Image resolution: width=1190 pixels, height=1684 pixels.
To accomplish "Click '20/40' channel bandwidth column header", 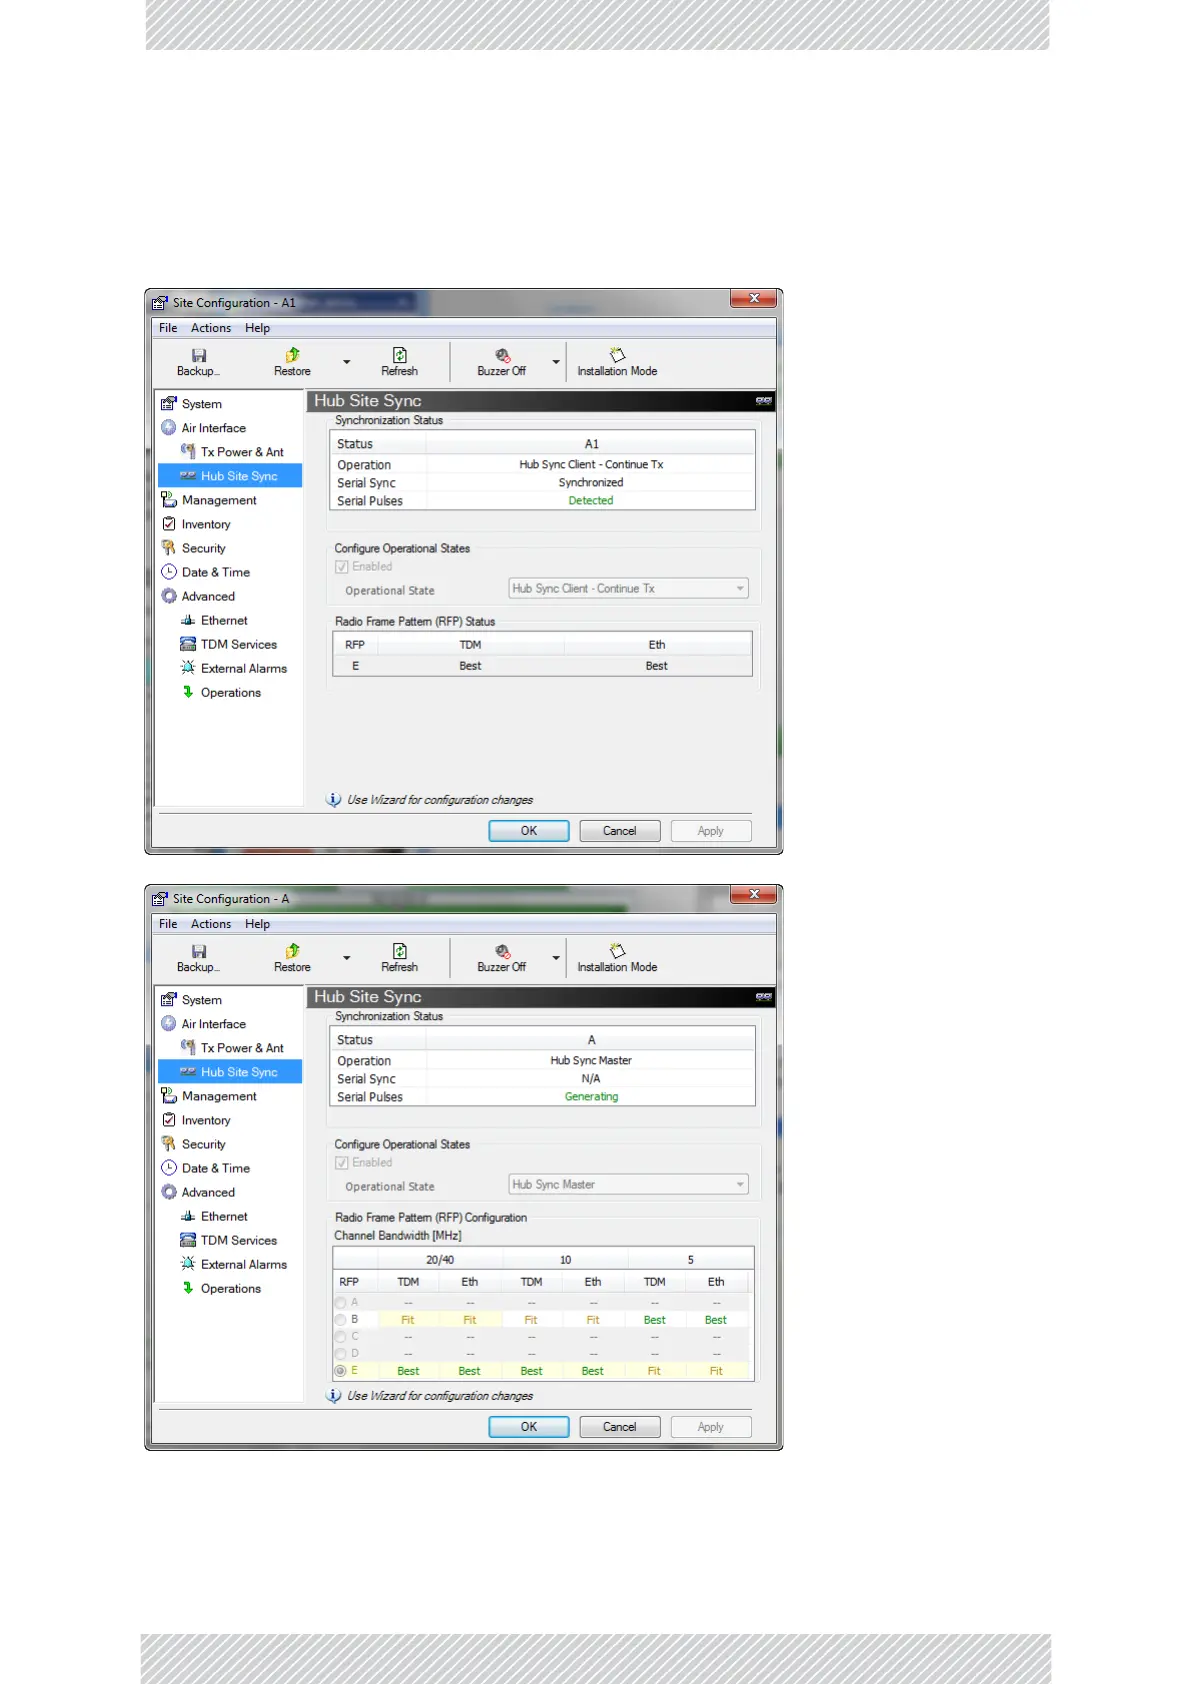I will (440, 1260).
